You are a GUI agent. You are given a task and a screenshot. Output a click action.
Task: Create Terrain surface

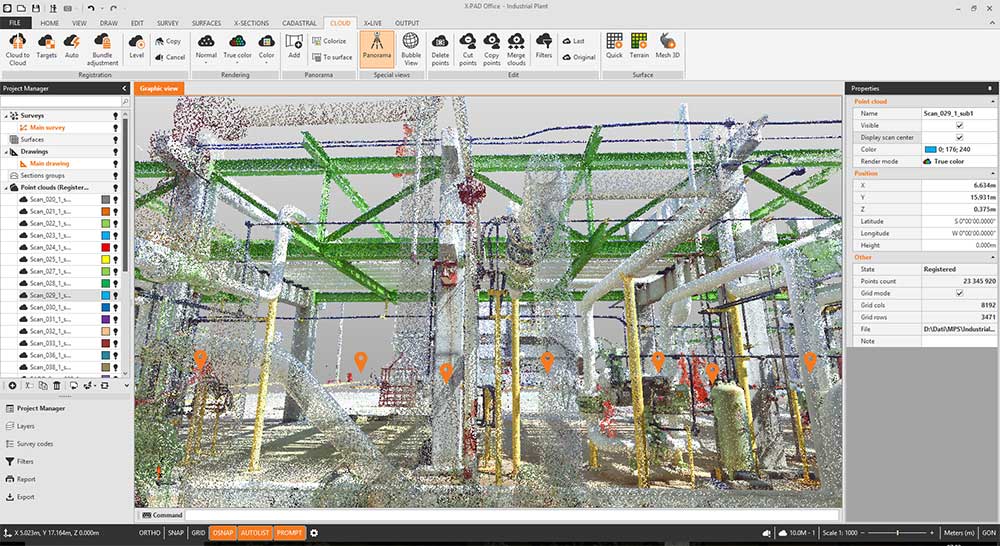[639, 47]
